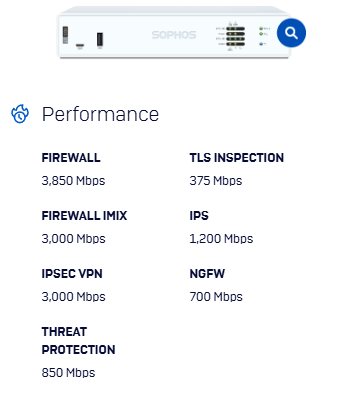Click the SOPHOS logo on the device
Image resolution: width=363 pixels, height=414 pixels.
[174, 35]
